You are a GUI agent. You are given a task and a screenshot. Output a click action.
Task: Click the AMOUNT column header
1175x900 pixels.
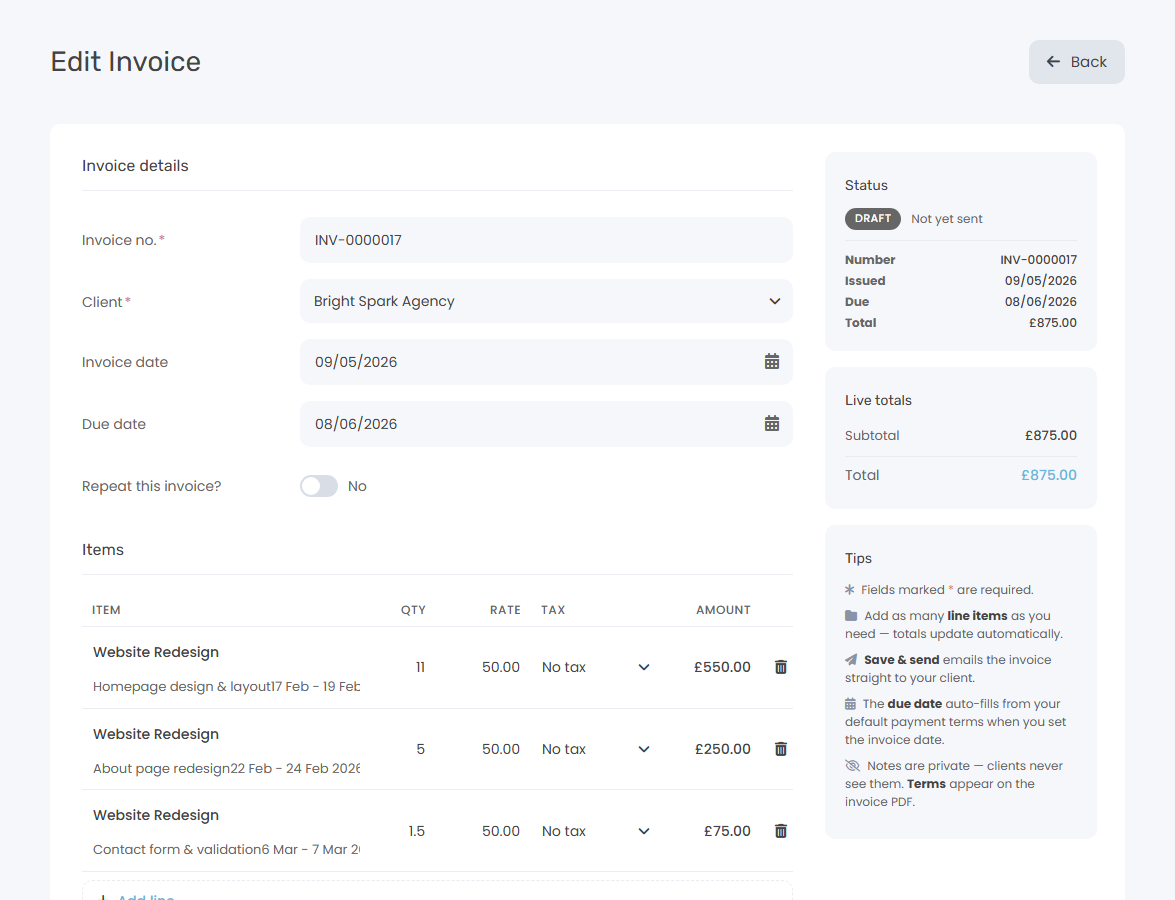(x=723, y=610)
